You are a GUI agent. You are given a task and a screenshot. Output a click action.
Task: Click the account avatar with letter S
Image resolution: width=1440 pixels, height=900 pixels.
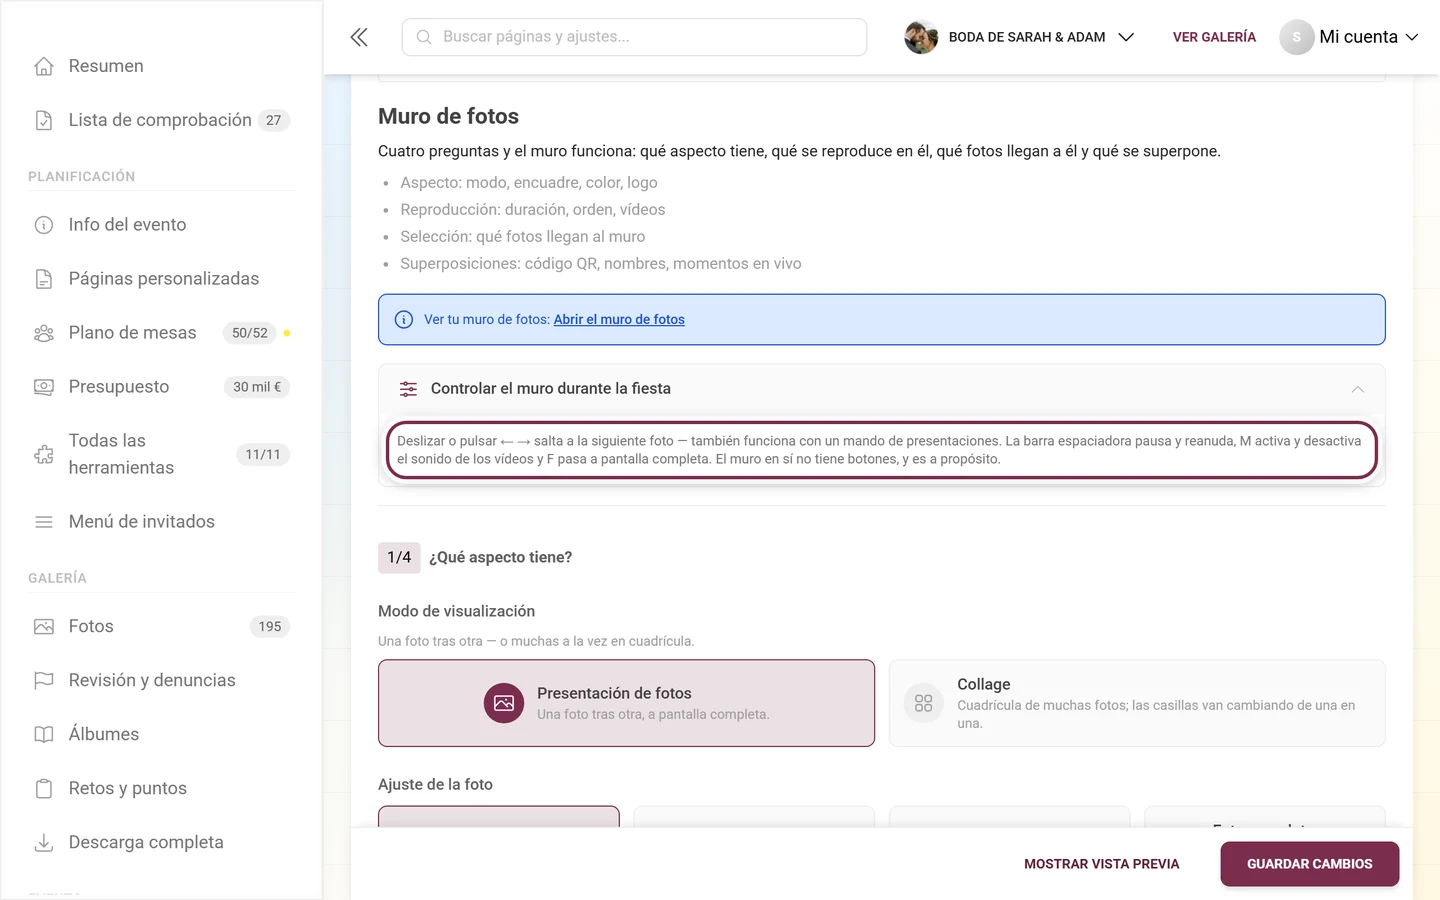coord(1296,37)
